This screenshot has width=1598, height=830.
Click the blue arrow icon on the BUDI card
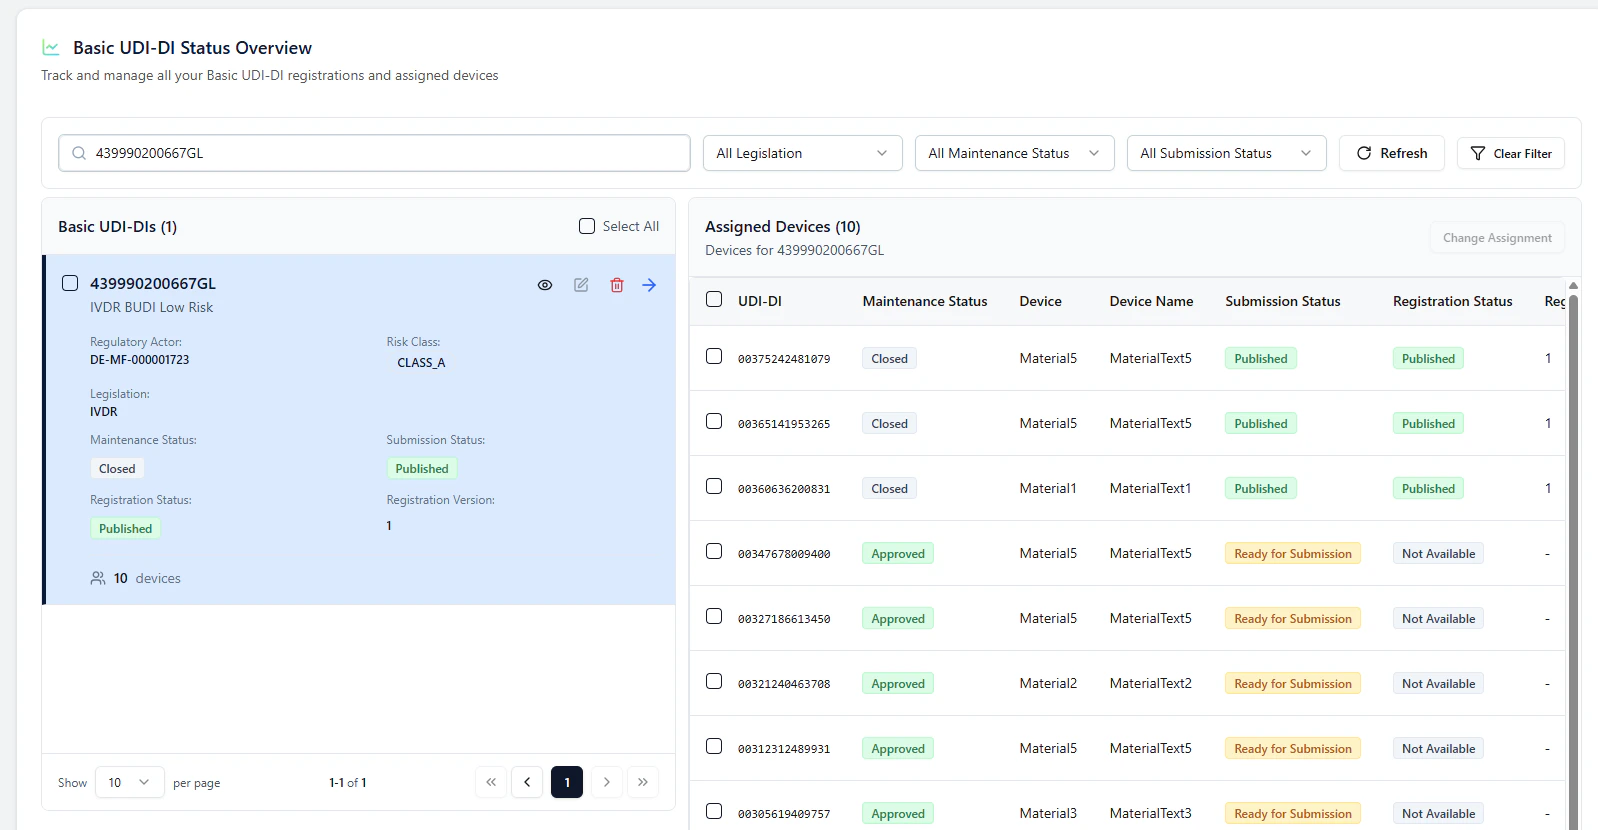pos(649,285)
